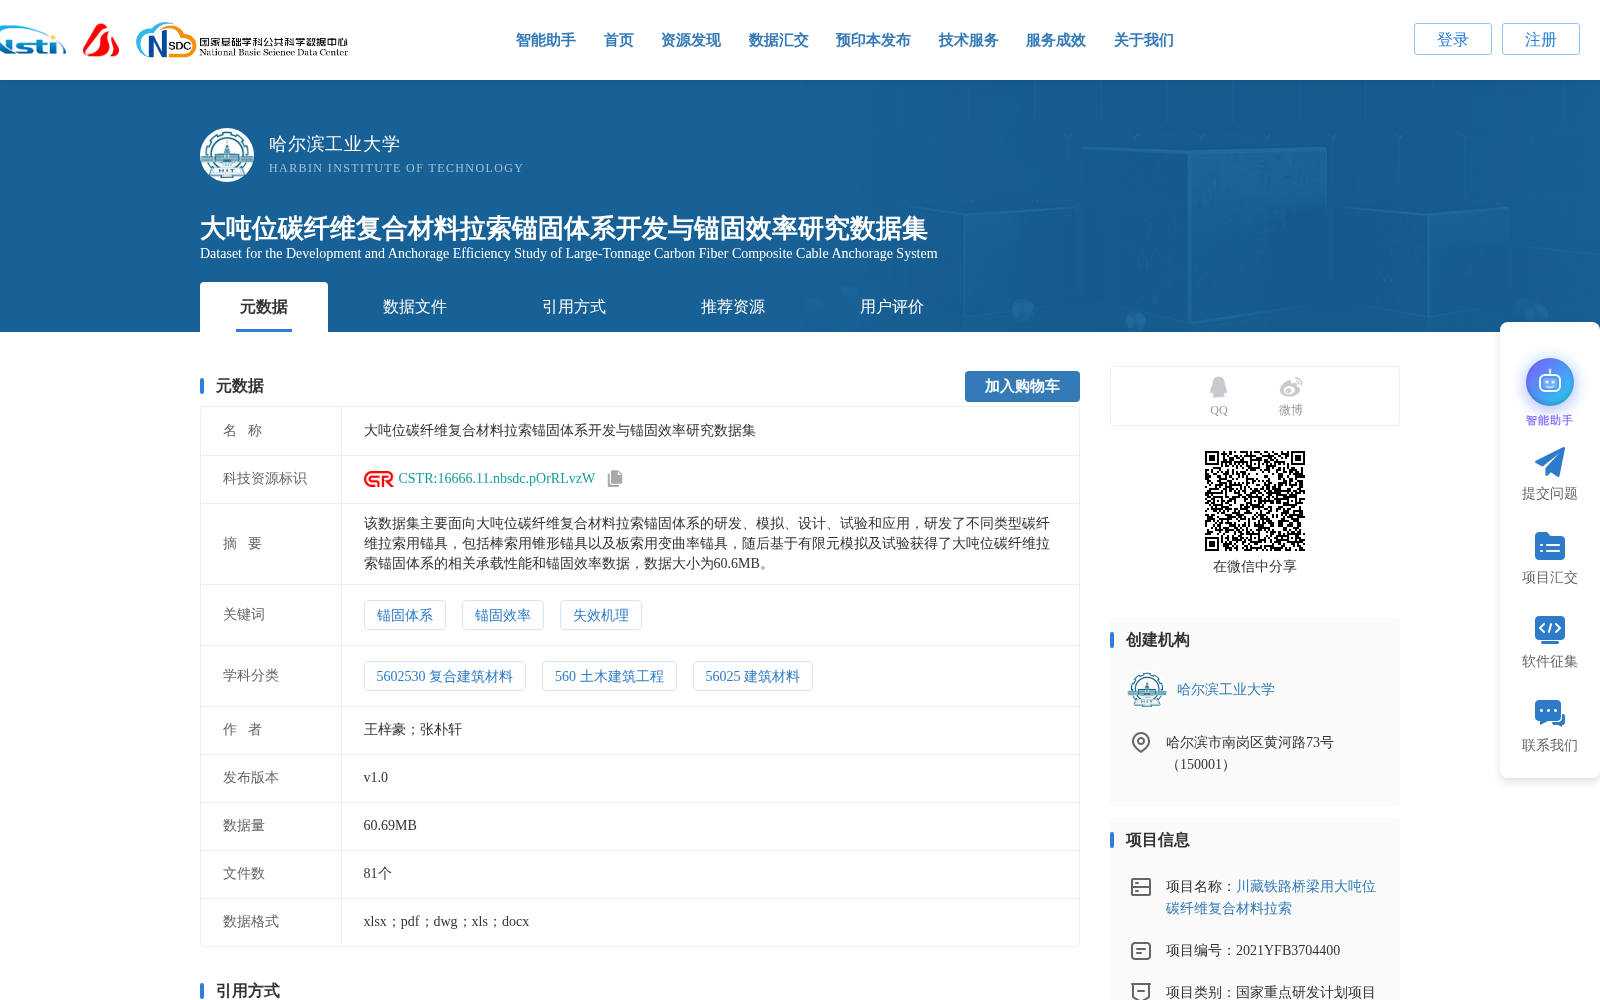Screen dimensions: 1600x1000
Task: Open the 用户评价 tab
Action: (x=892, y=307)
